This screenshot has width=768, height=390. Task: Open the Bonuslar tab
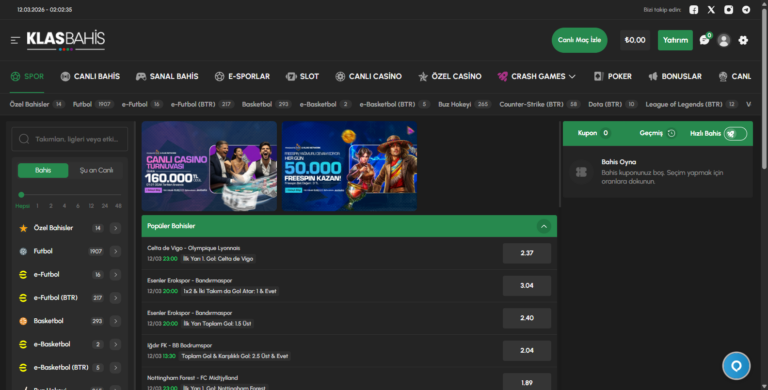click(675, 76)
